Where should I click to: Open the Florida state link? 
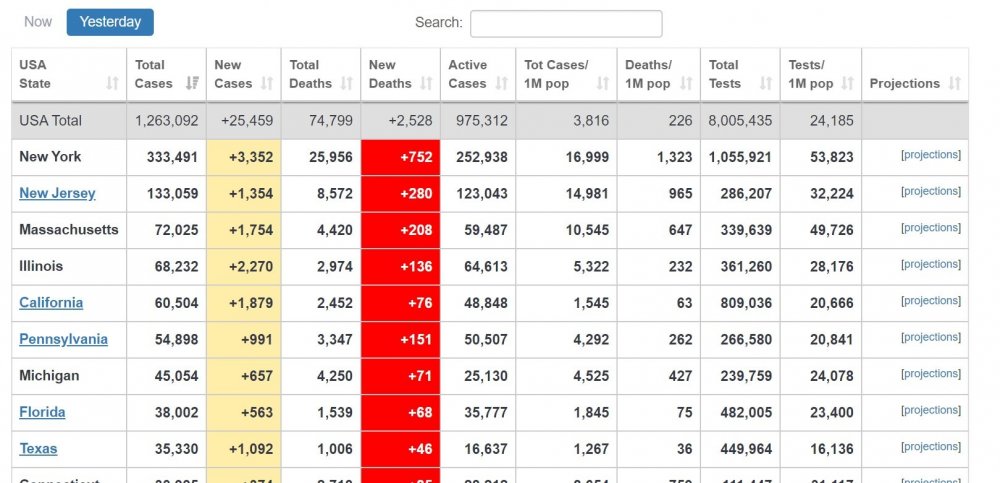(42, 412)
